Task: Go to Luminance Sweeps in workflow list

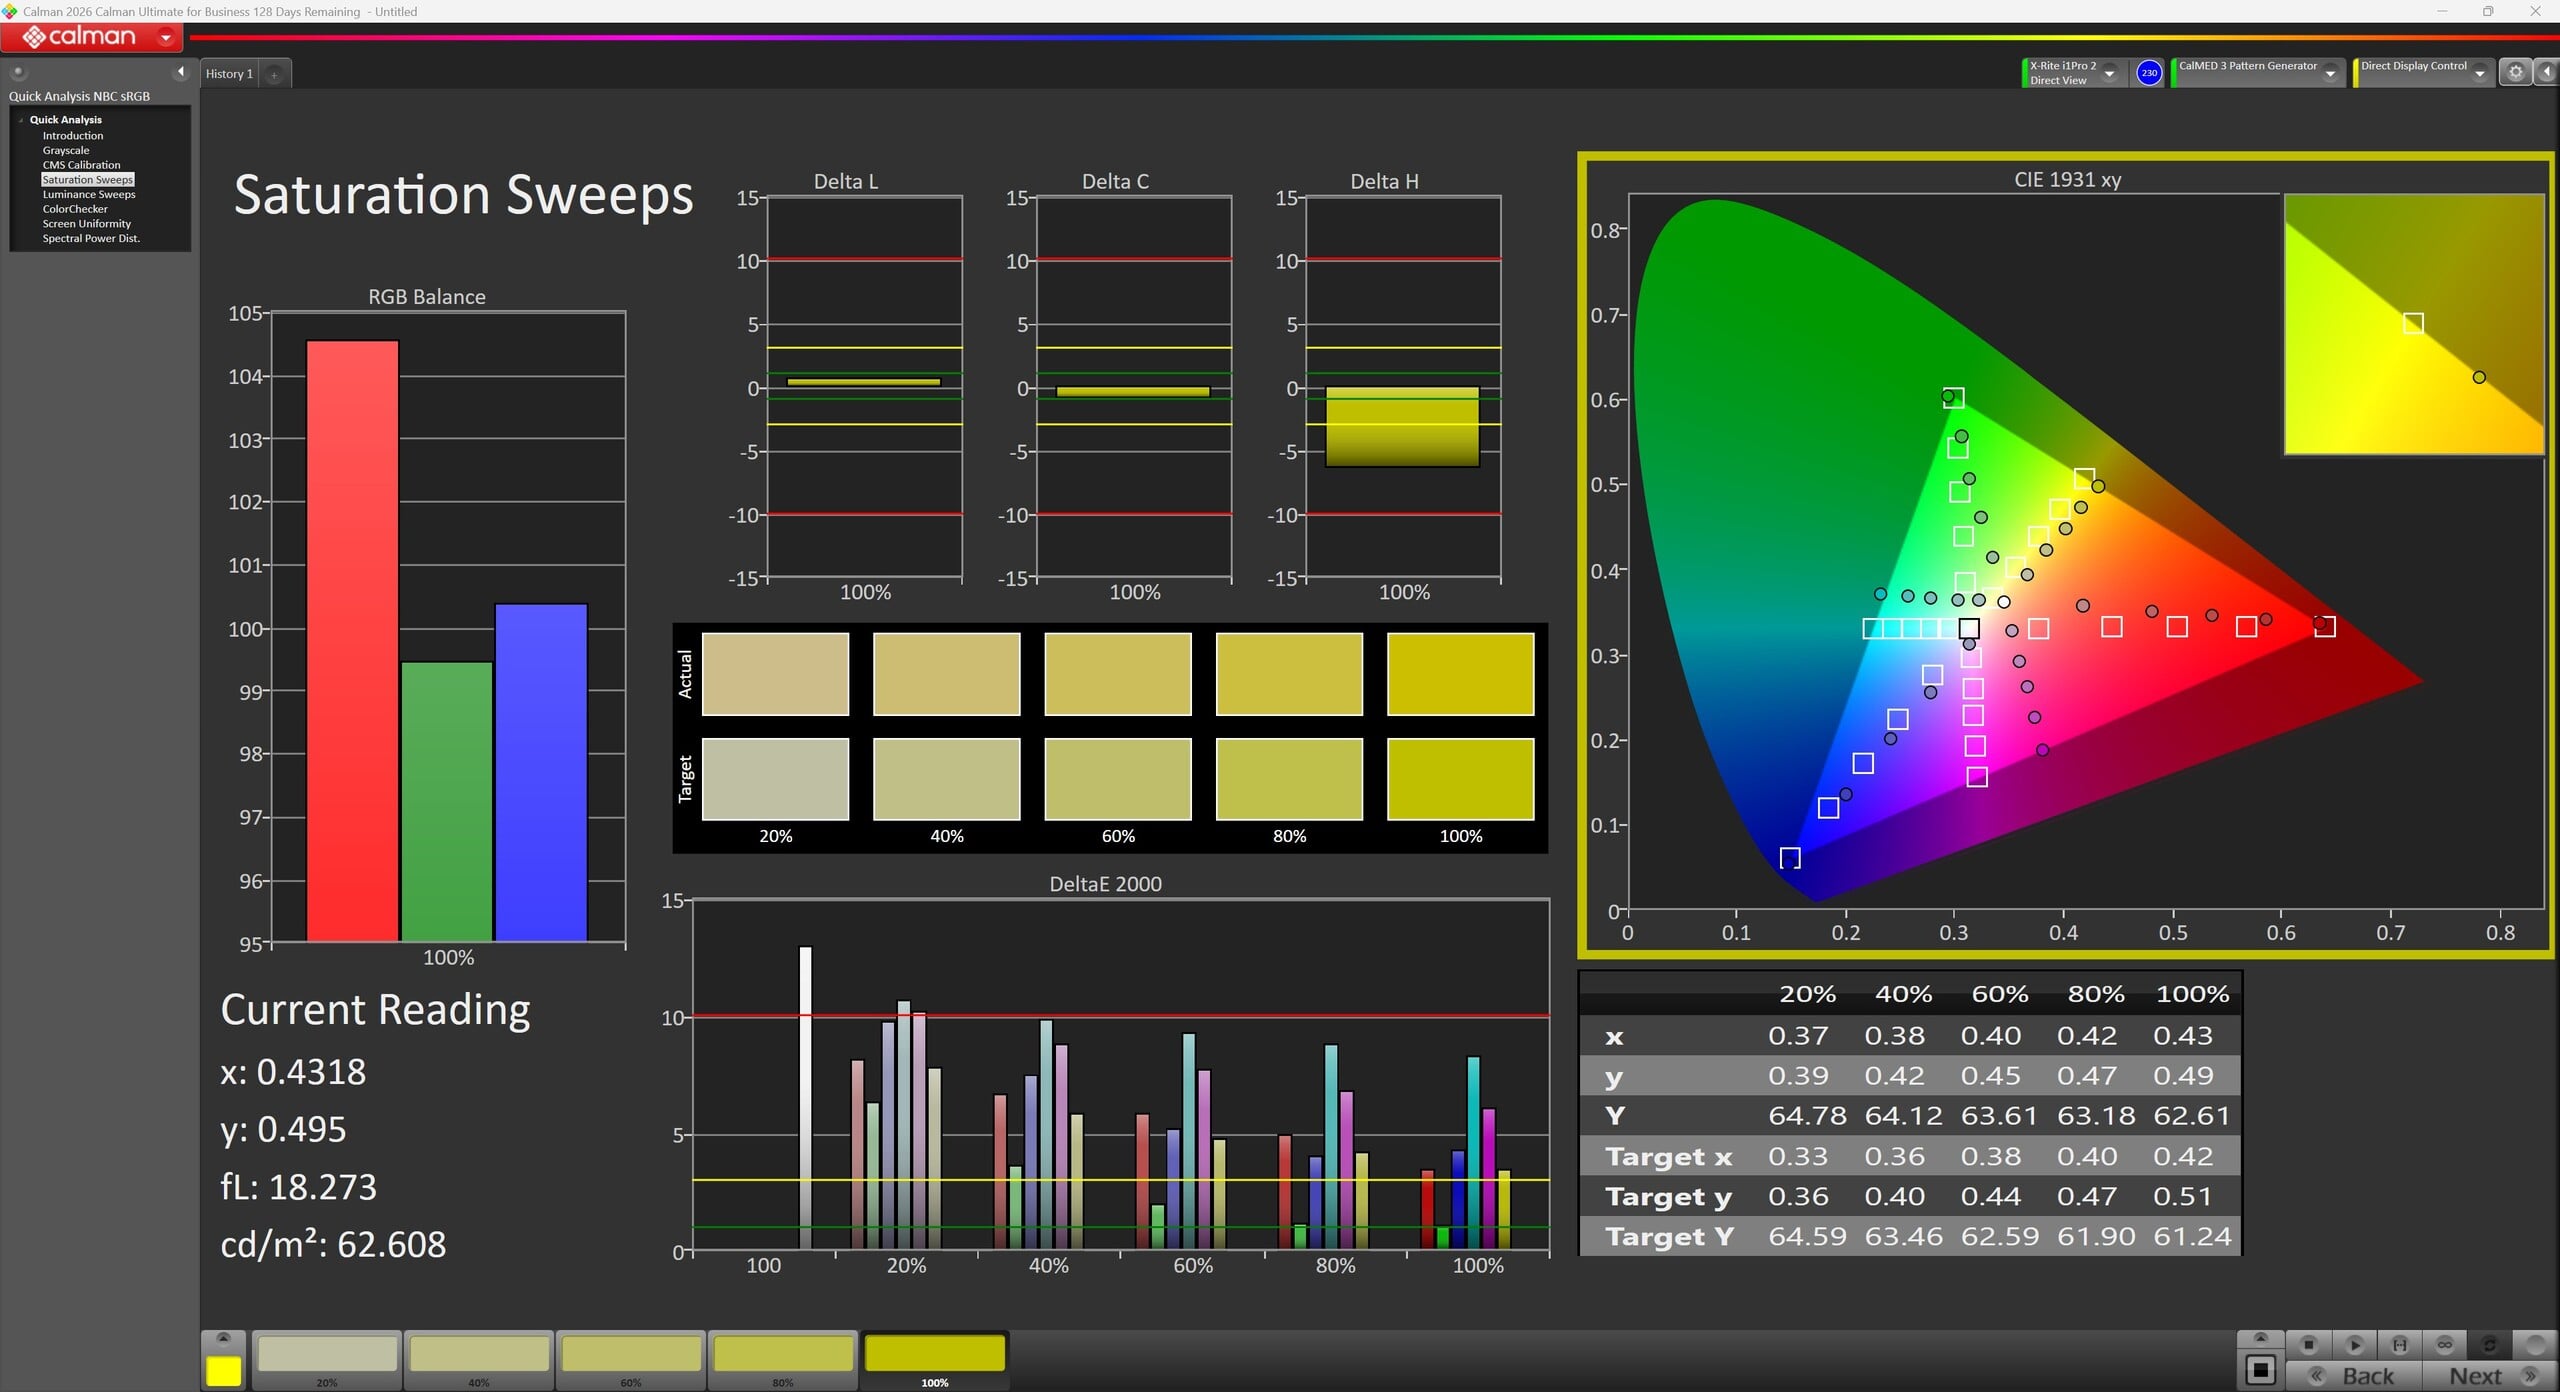Action: (89, 194)
